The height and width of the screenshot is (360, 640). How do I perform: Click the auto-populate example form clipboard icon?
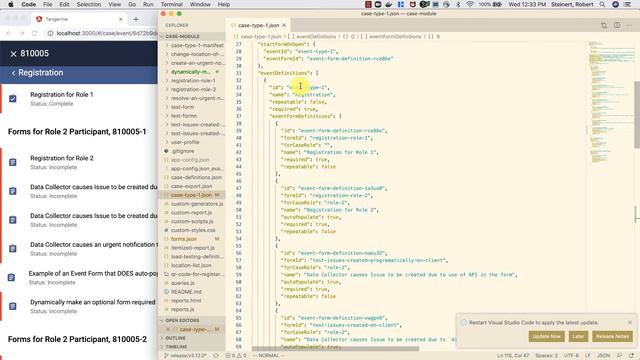coord(11,278)
